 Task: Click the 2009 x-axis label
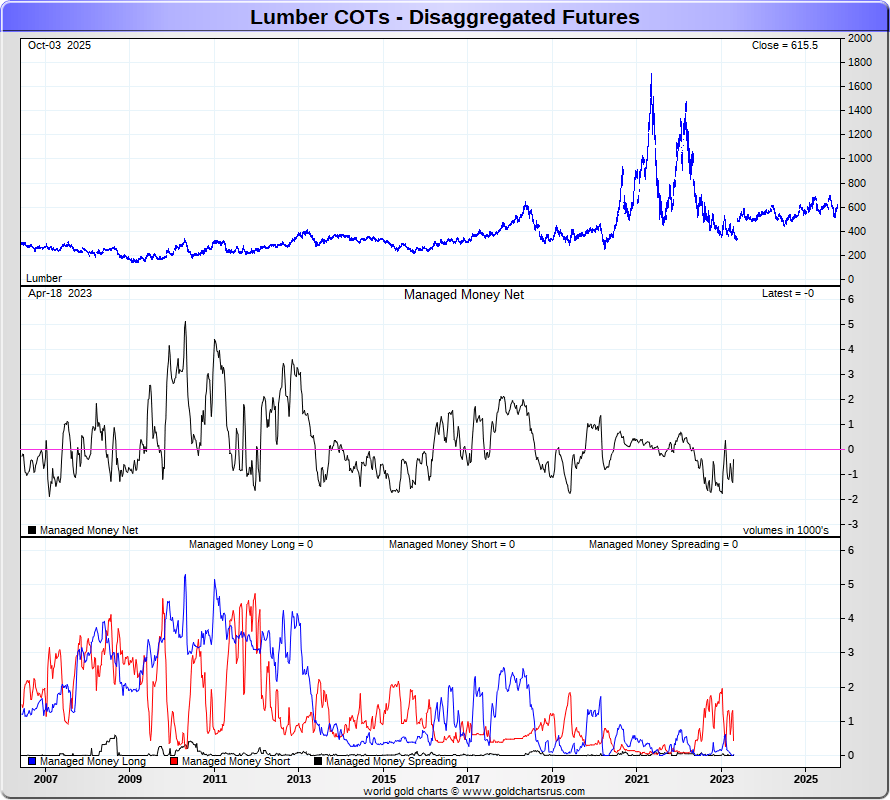(x=130, y=779)
